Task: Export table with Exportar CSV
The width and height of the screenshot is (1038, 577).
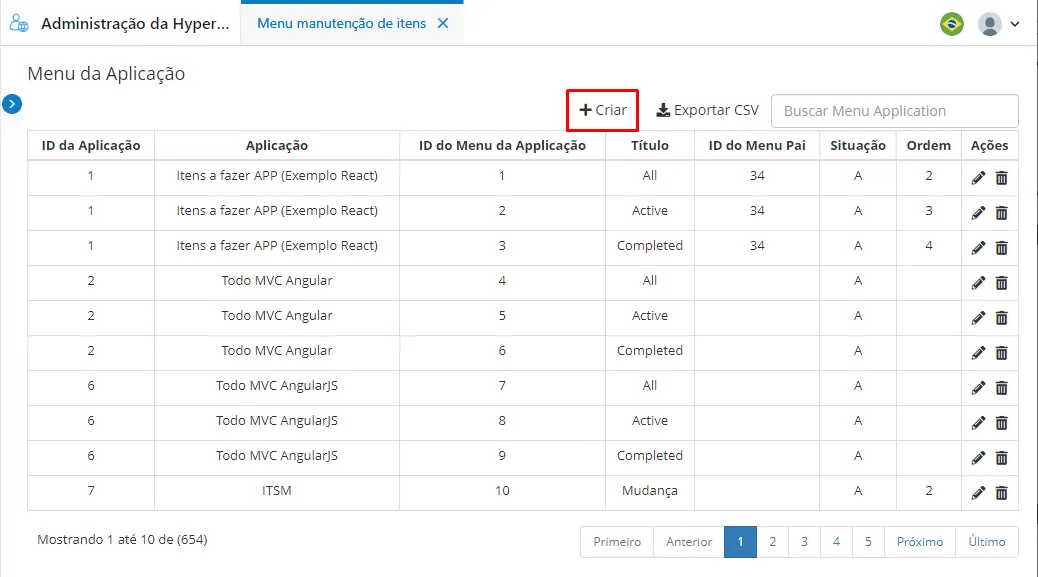Action: pyautogui.click(x=707, y=110)
